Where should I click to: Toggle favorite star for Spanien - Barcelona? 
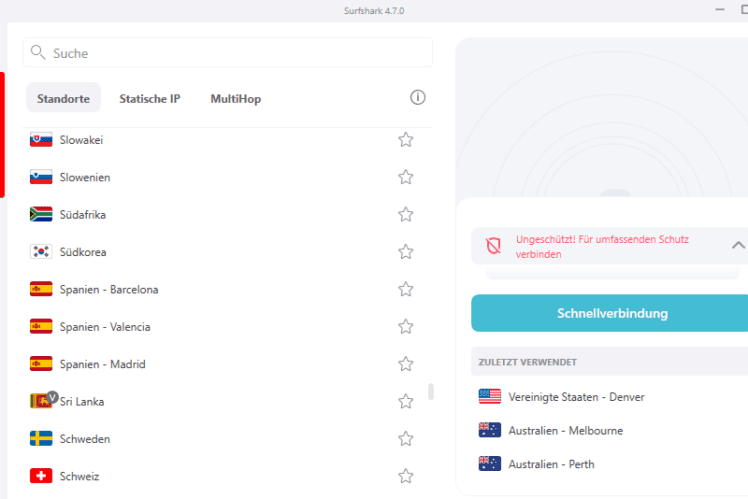pos(405,289)
